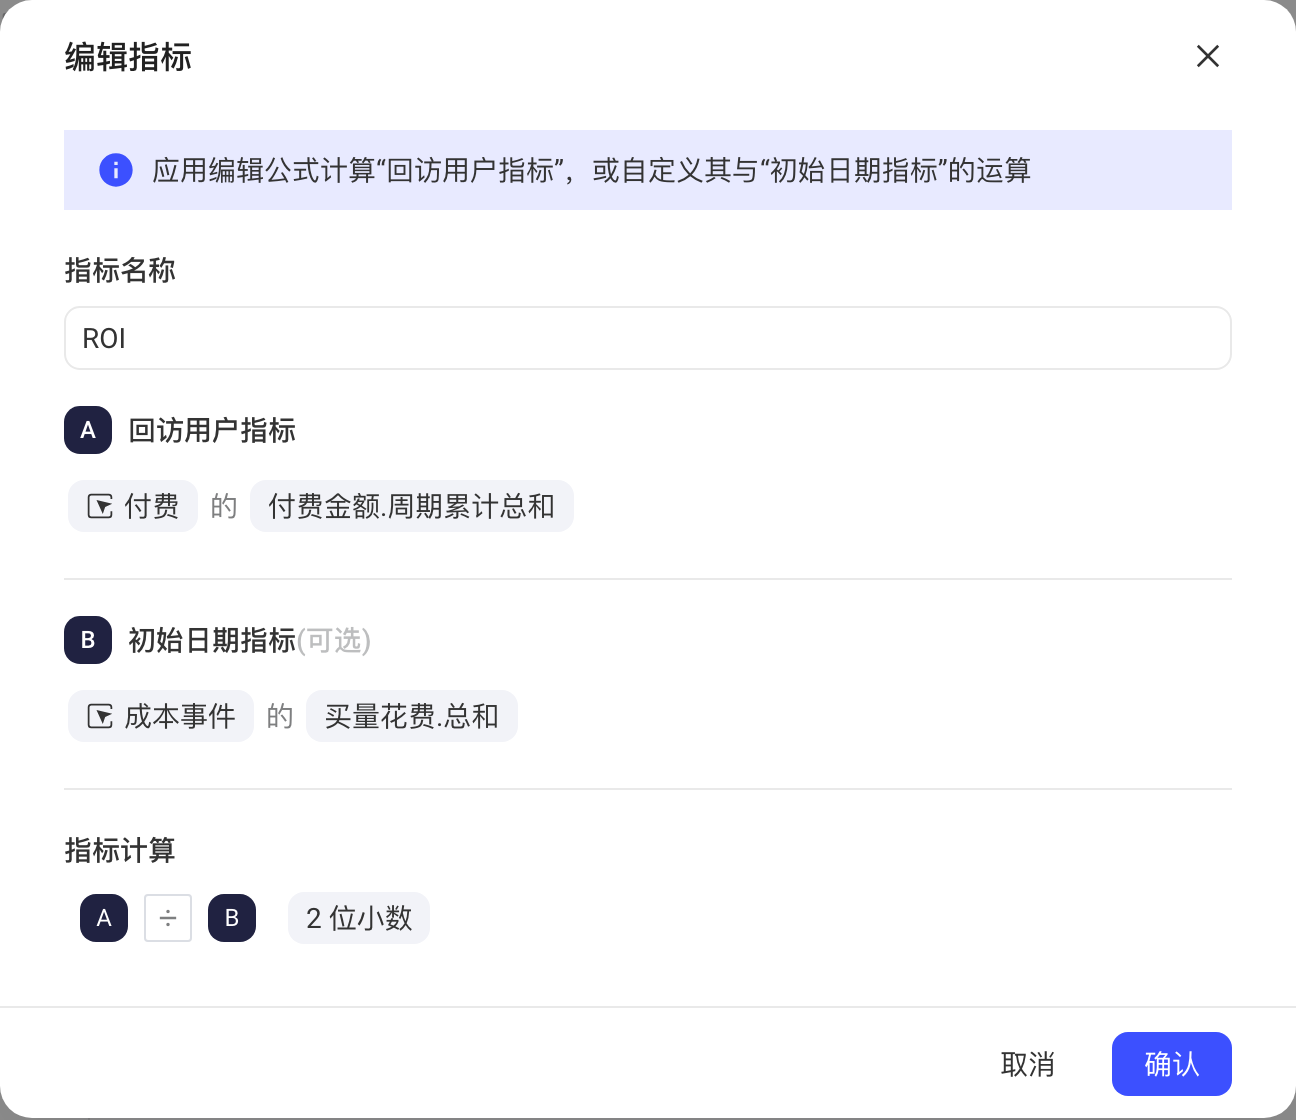Open the 2 位小数 format dropdown
This screenshot has height=1120, width=1296.
[359, 918]
